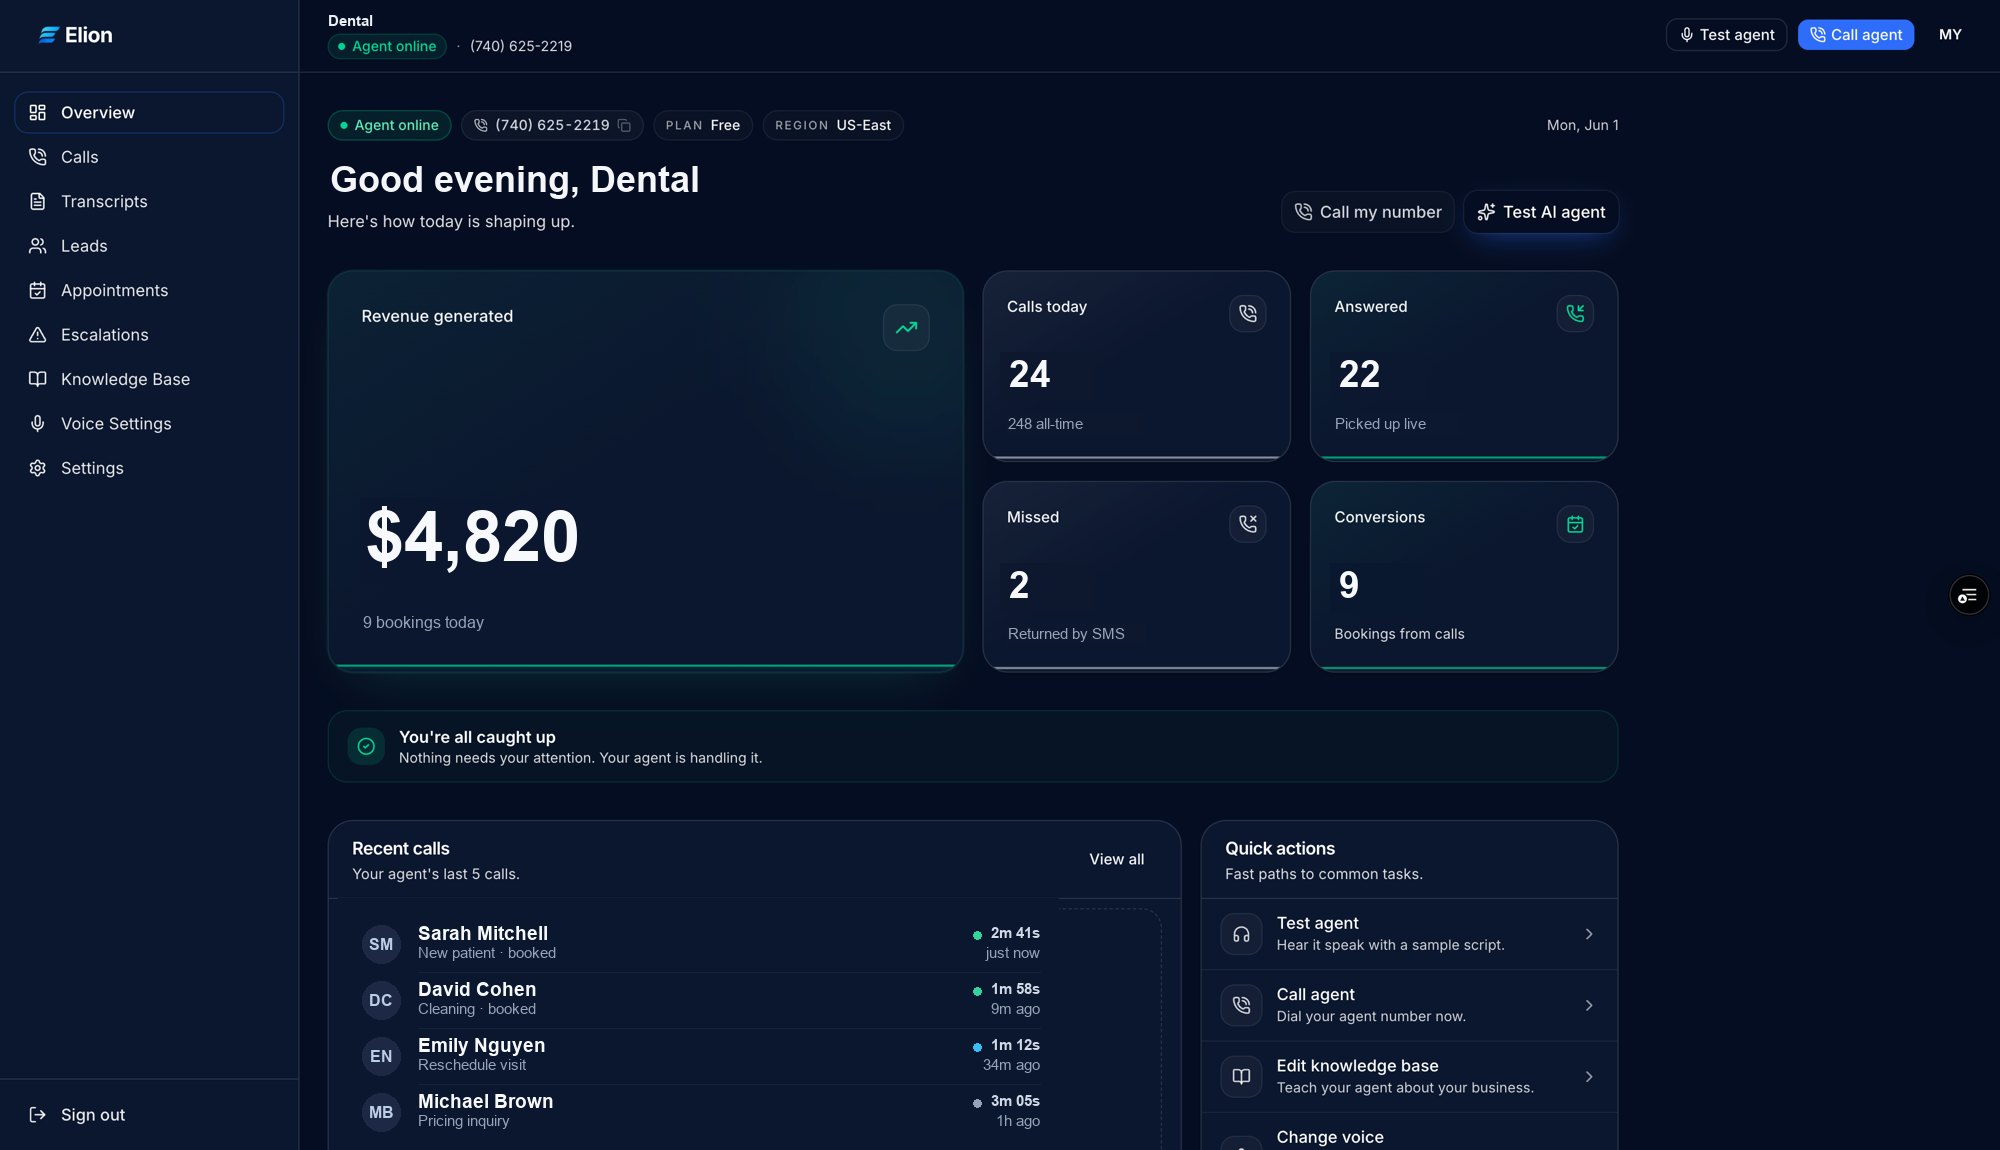The height and width of the screenshot is (1150, 2000).
Task: Go to Voice Settings
Action: [x=149, y=424]
